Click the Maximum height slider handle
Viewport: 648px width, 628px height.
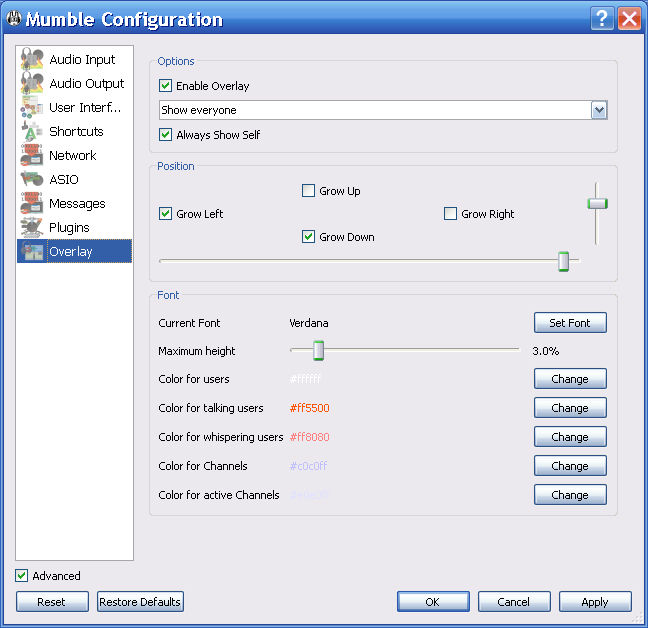[x=318, y=350]
